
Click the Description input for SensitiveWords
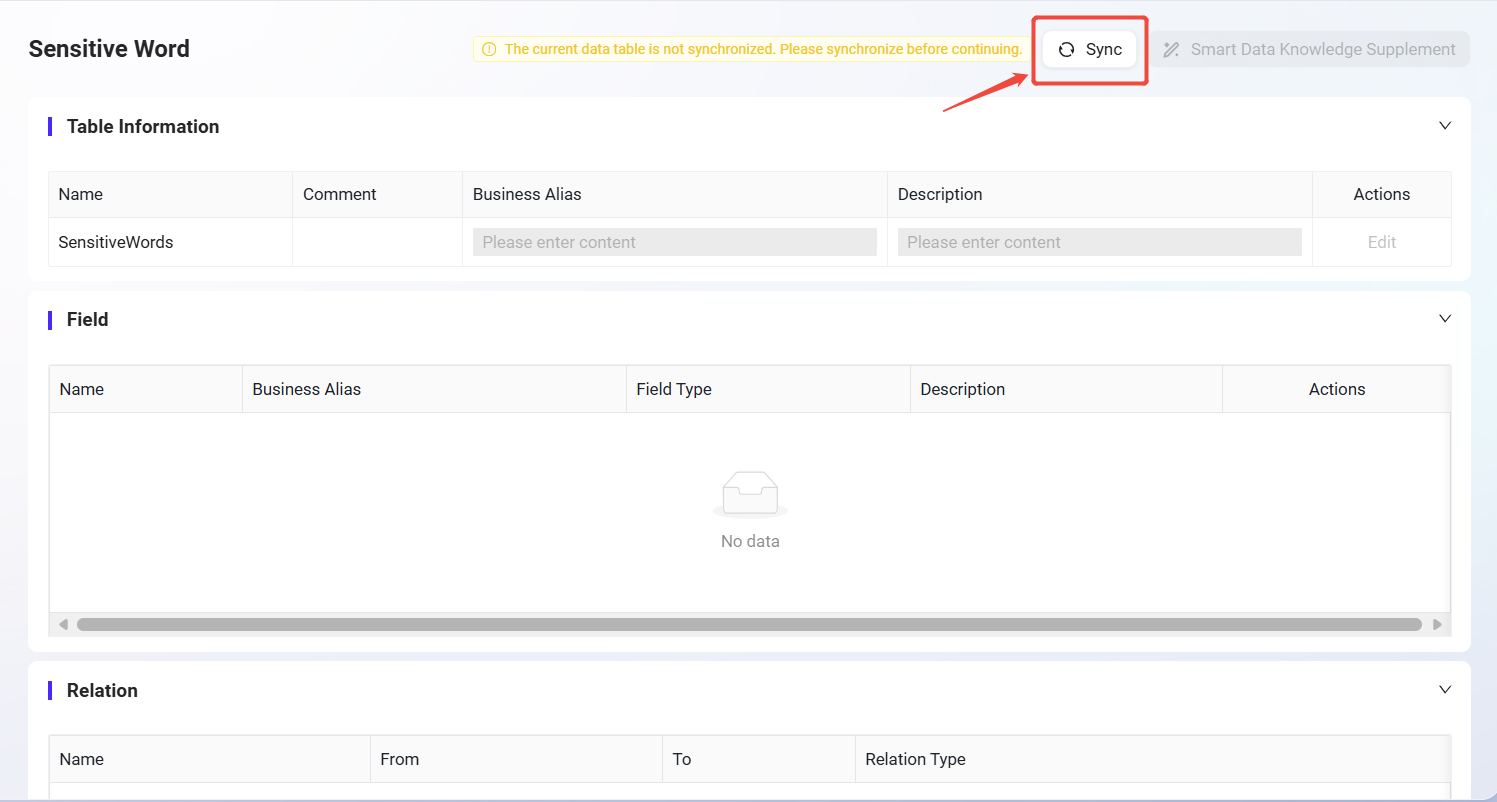1099,242
